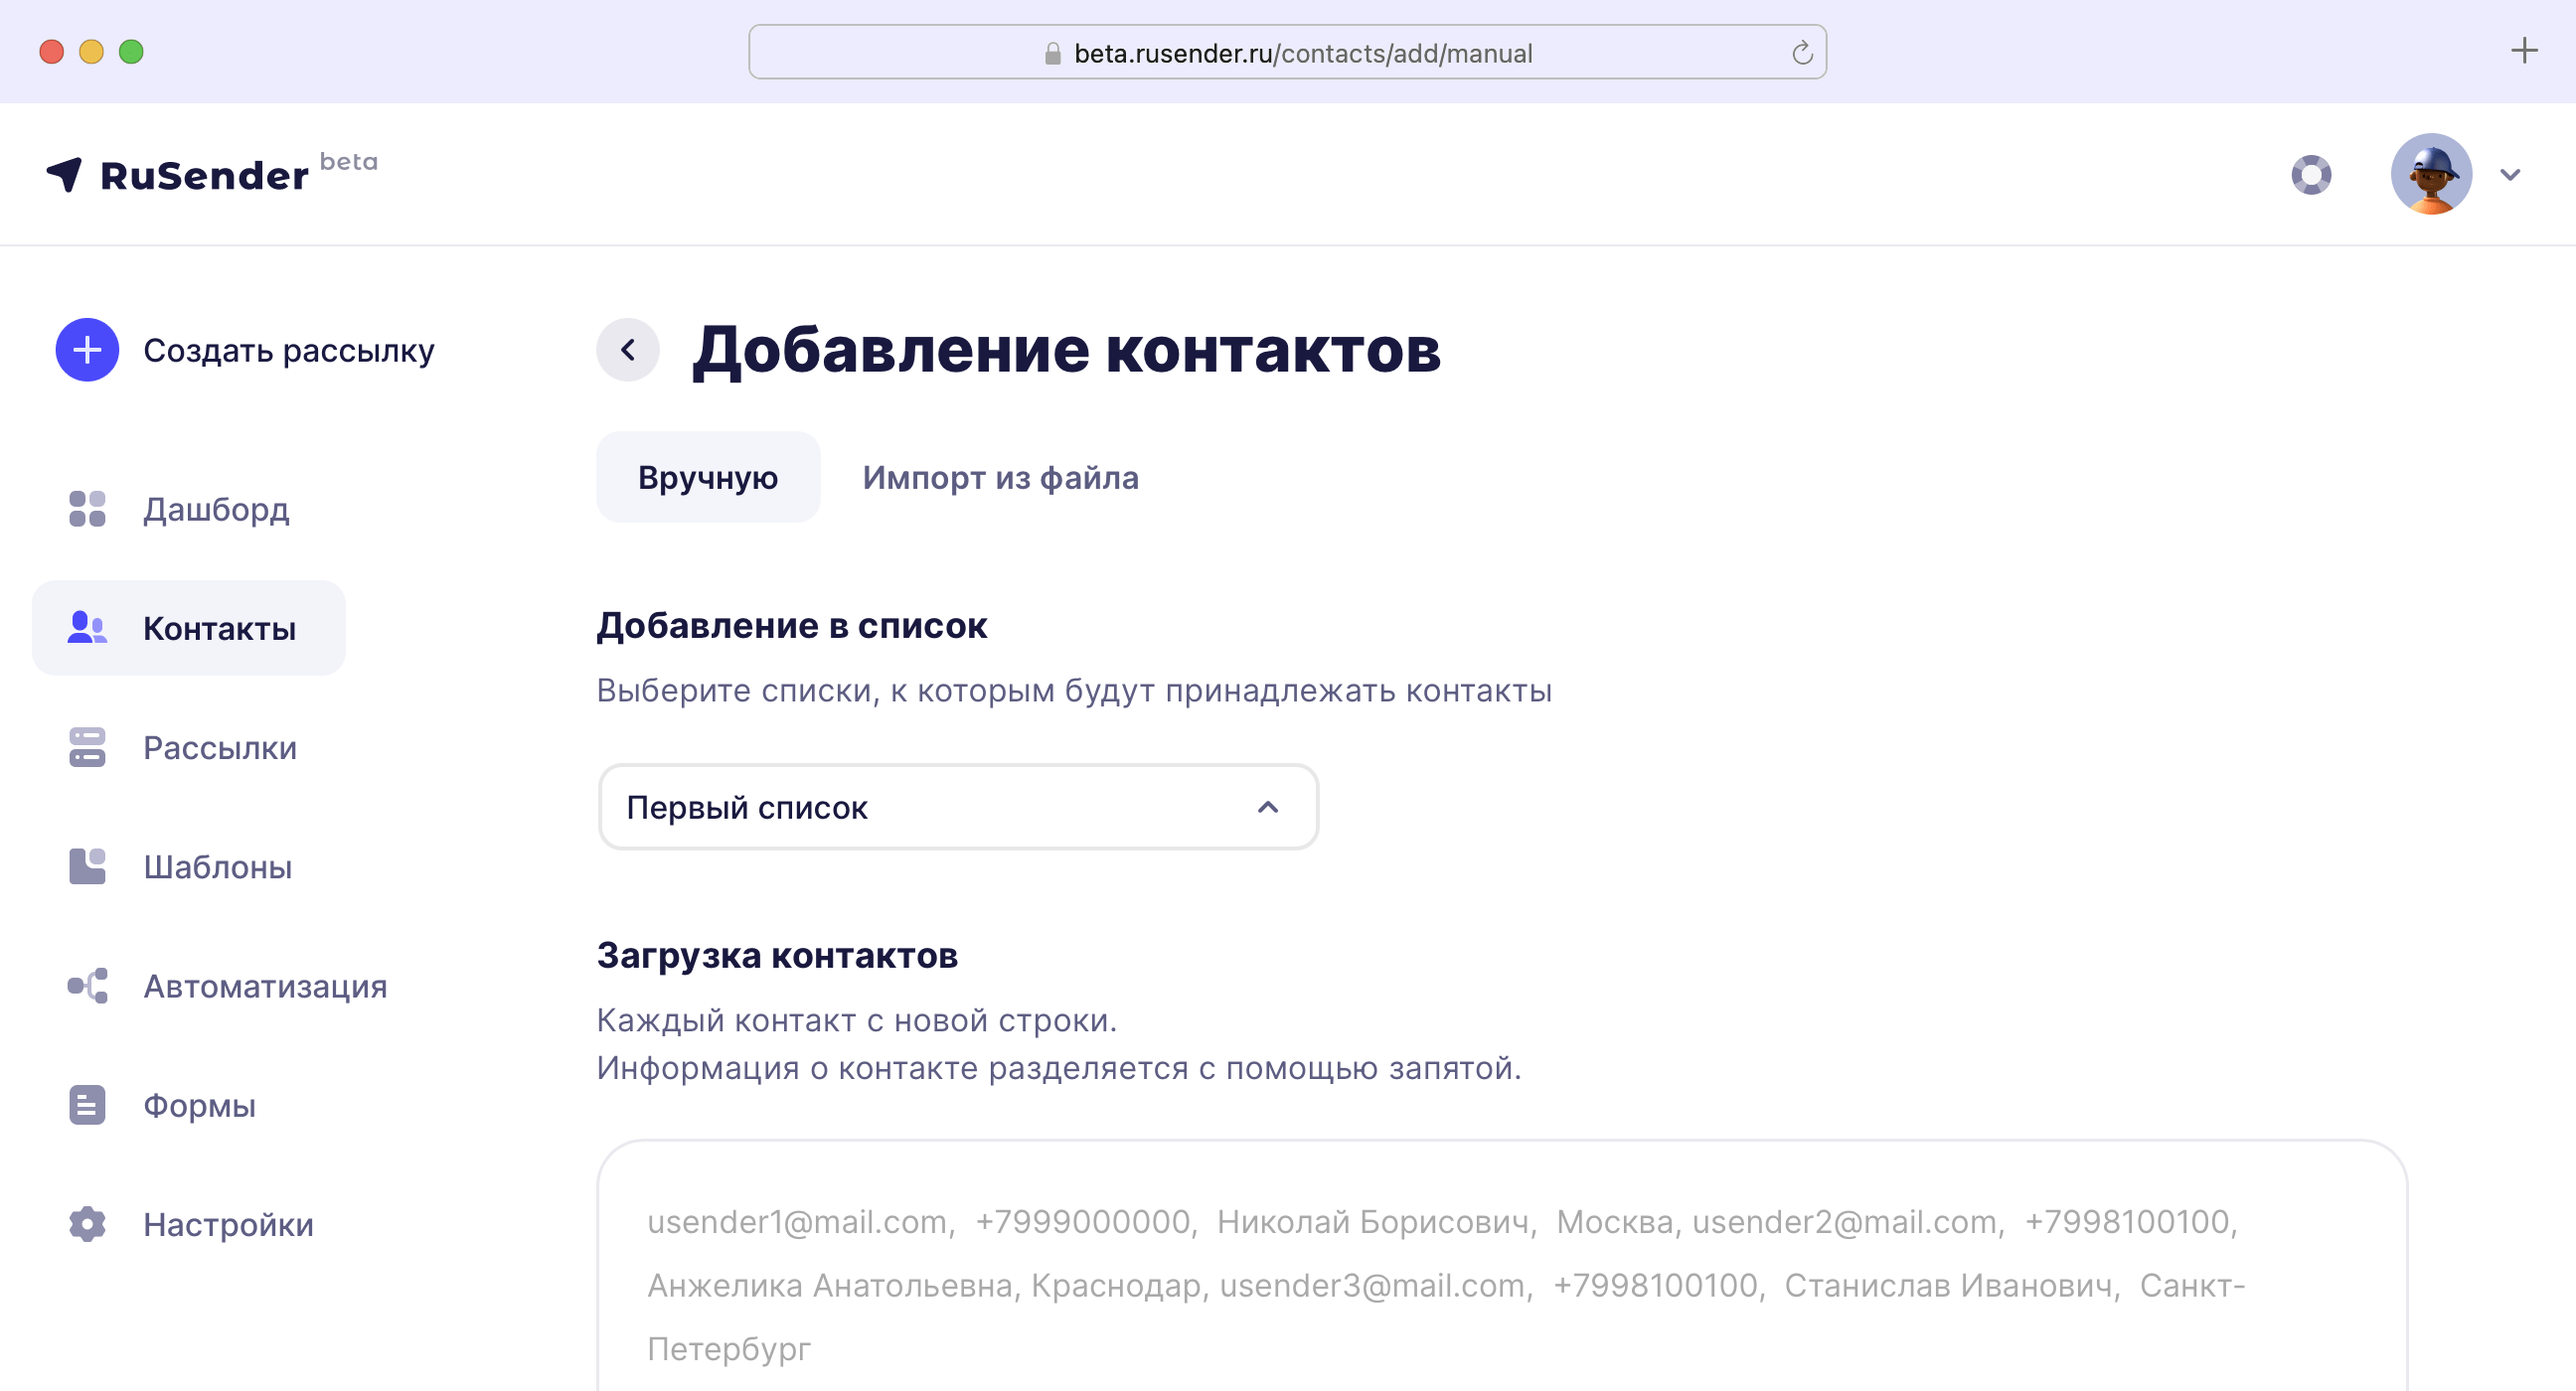The image size is (2576, 1391).
Task: Reload the page with the browser refresh icon
Action: 1802,53
